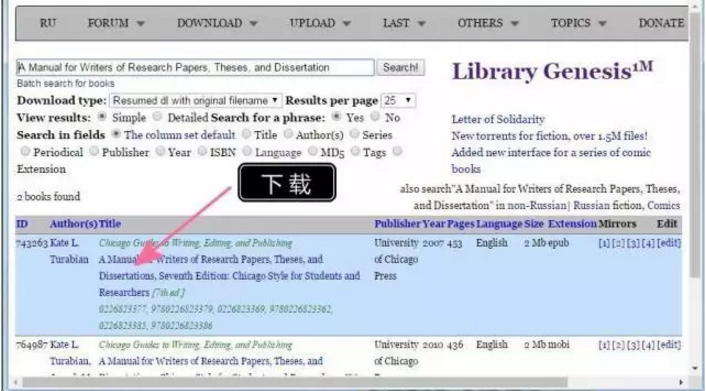Viewport: 706px width, 391px height.
Task: Open the Download type dropdown
Action: tap(196, 100)
